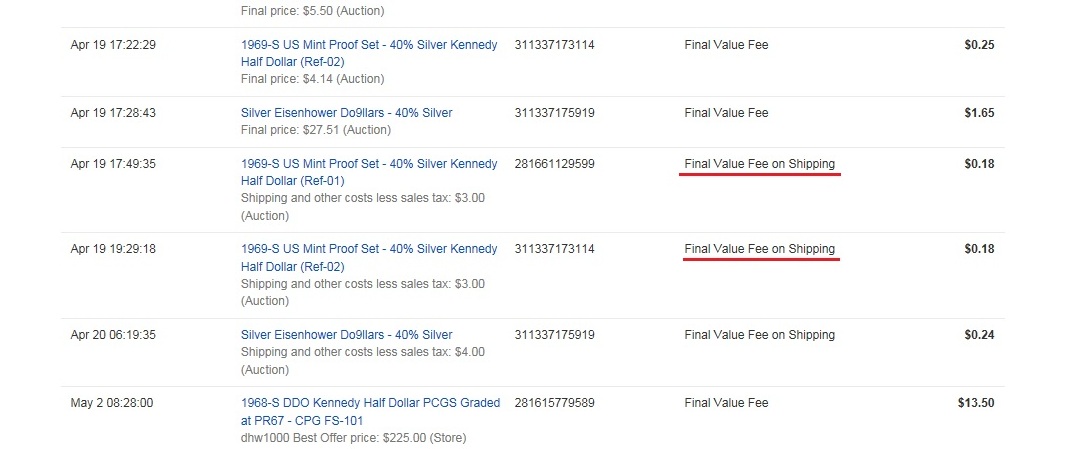The height and width of the screenshot is (449, 1076).
Task: Click item number 311337173114 beside the $0.25 fee
Action: pos(554,45)
